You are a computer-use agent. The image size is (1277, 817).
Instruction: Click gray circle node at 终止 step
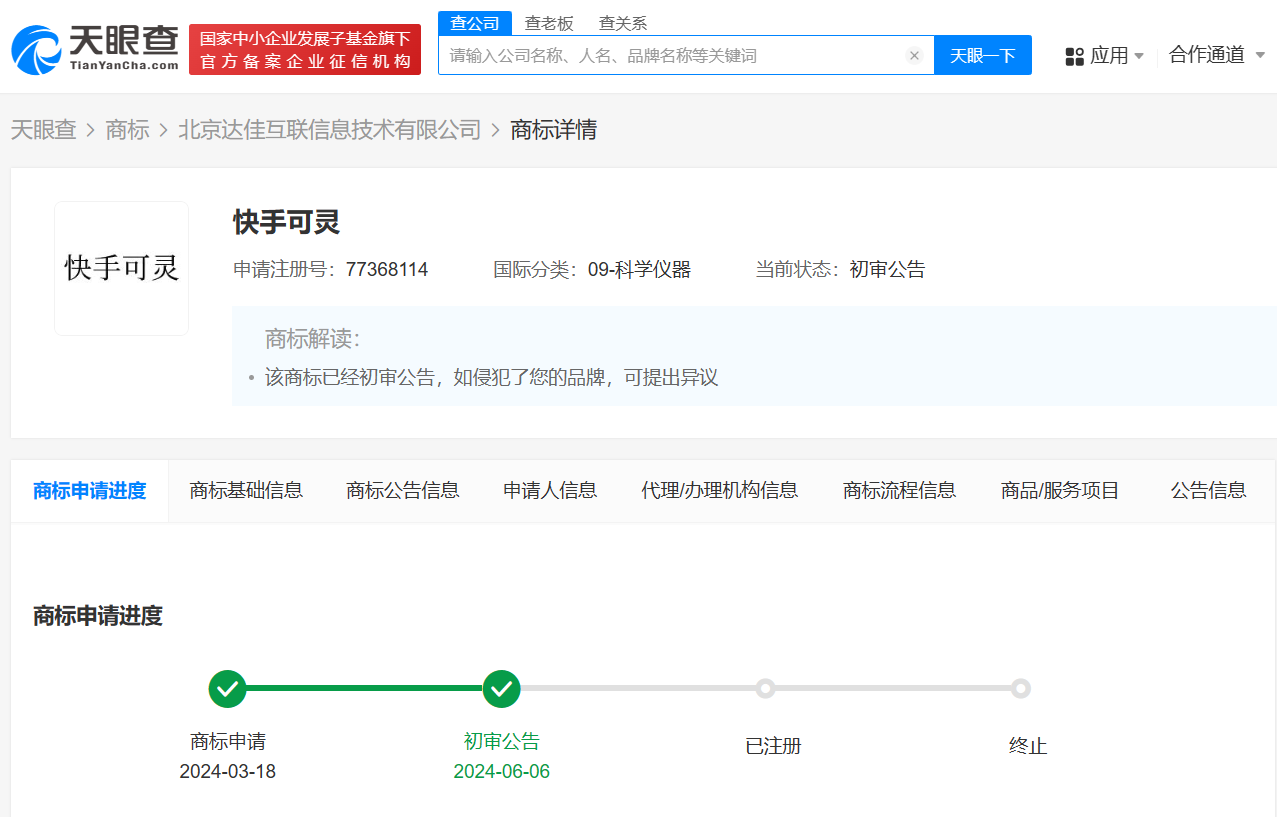[x=1020, y=688]
